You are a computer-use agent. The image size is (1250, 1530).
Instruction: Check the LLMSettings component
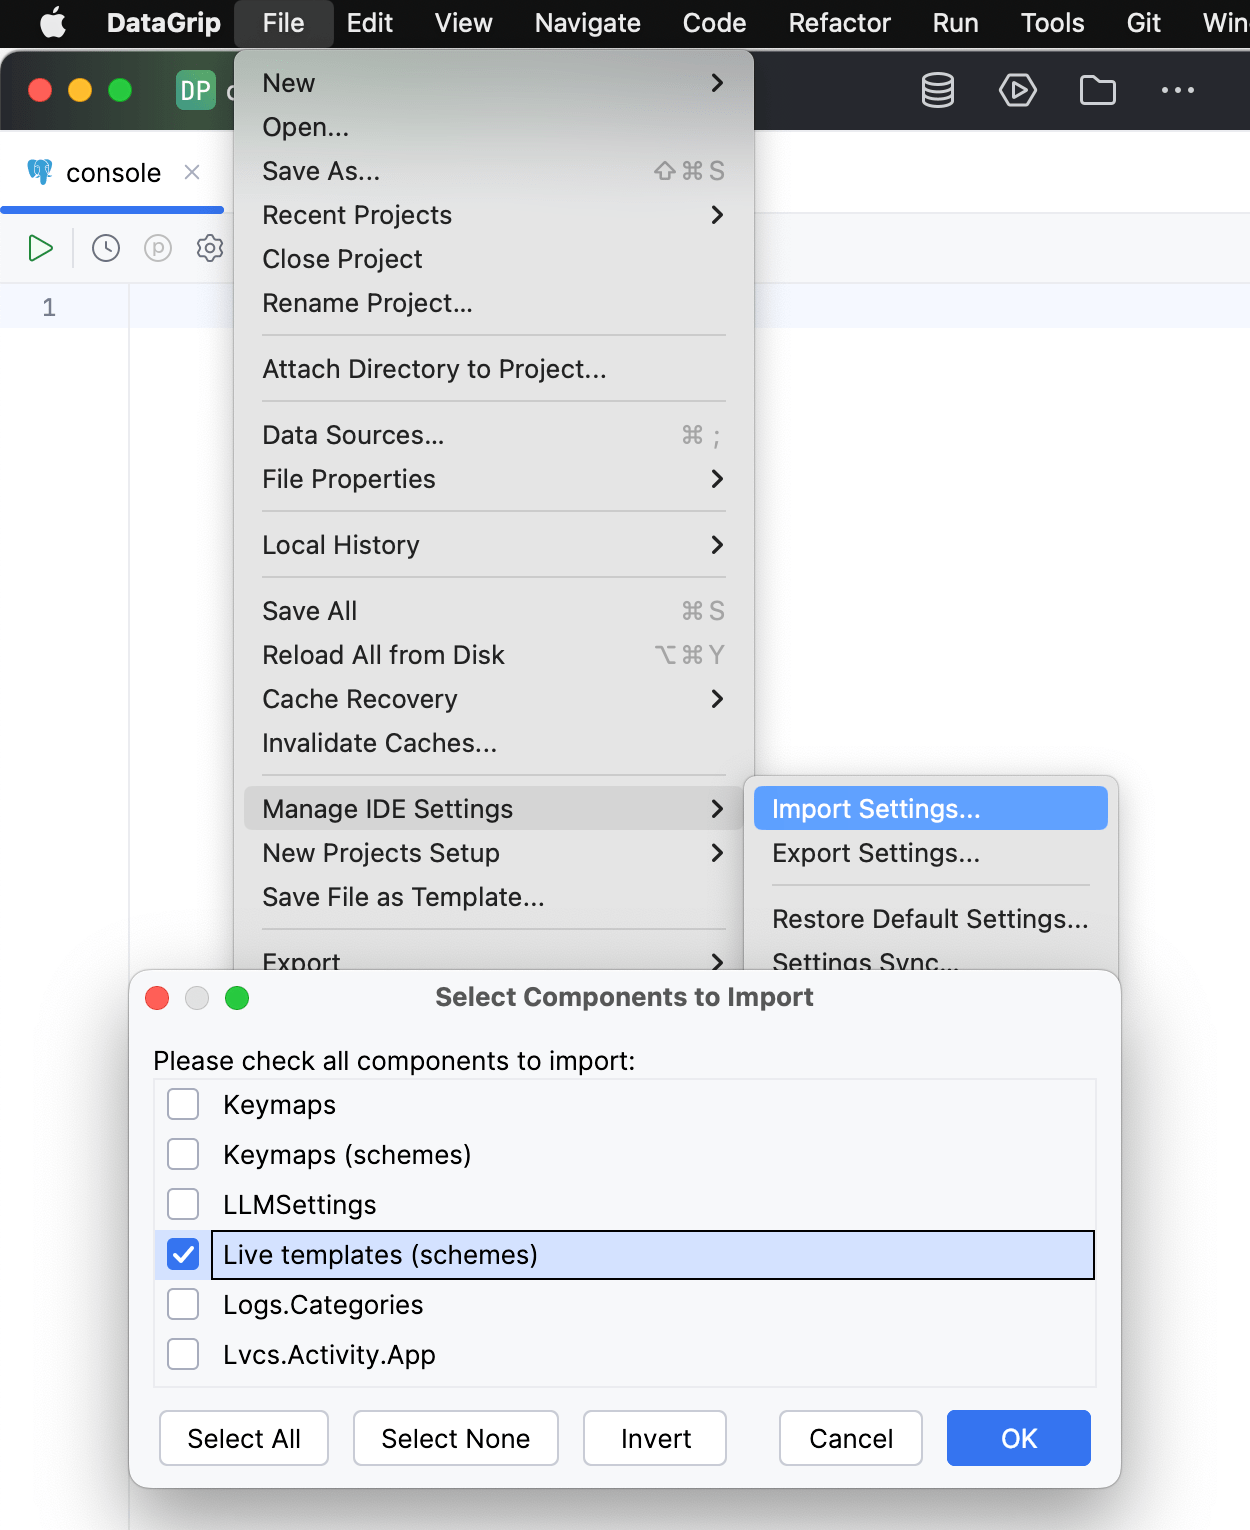click(x=182, y=1204)
